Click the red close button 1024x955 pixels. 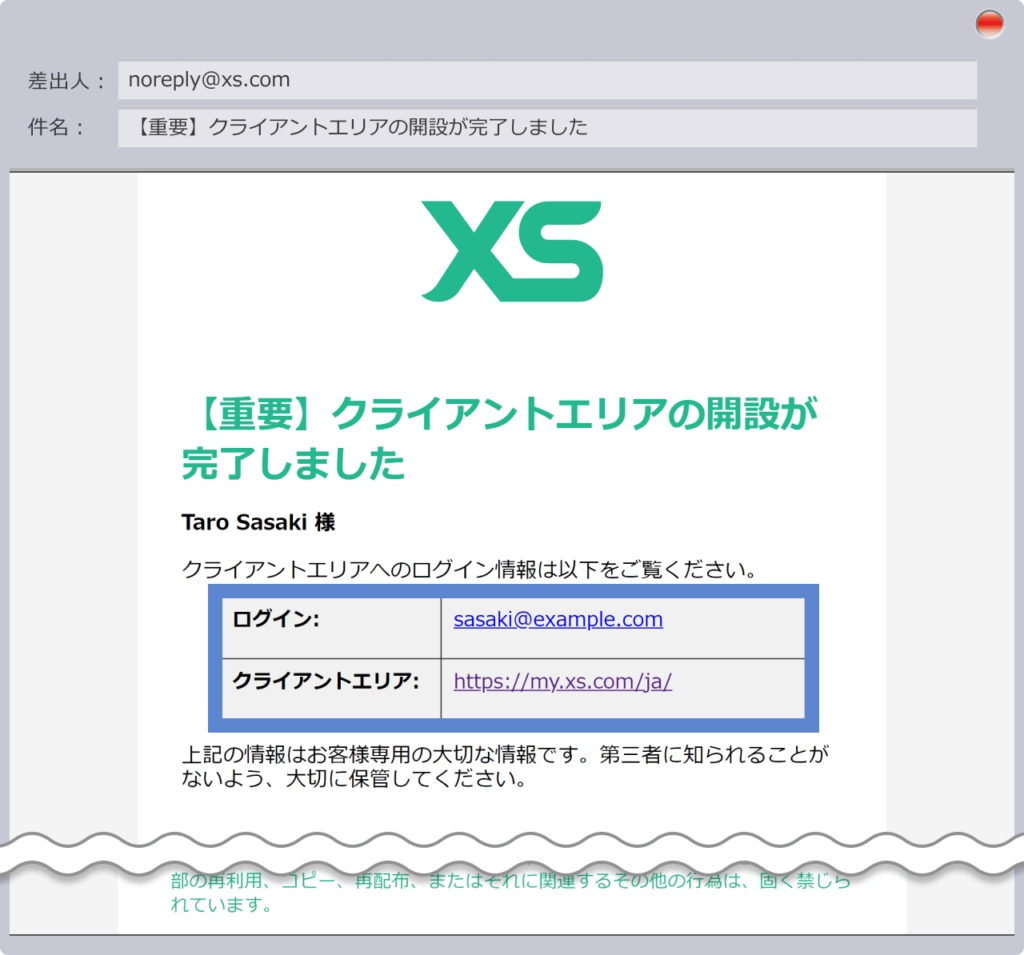pos(989,24)
